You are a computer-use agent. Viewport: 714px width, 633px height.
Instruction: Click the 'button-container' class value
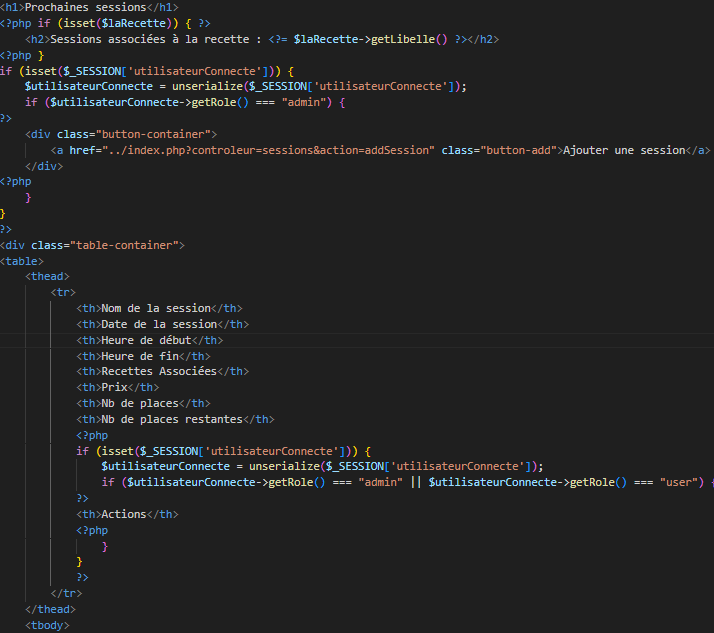[x=153, y=134]
